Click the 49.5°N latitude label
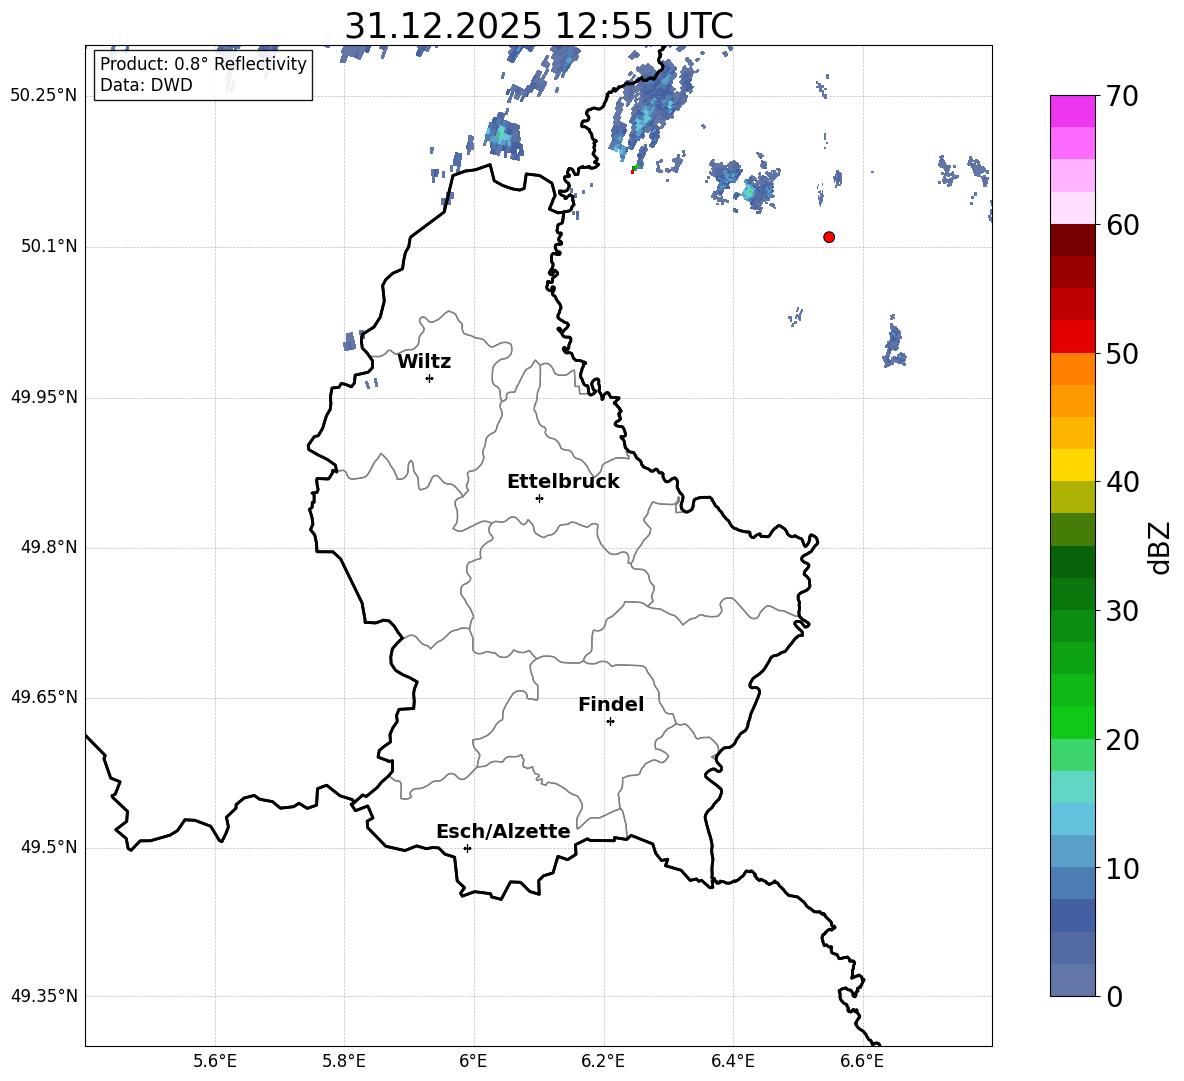This screenshot has height=1081, width=1184. [50, 847]
